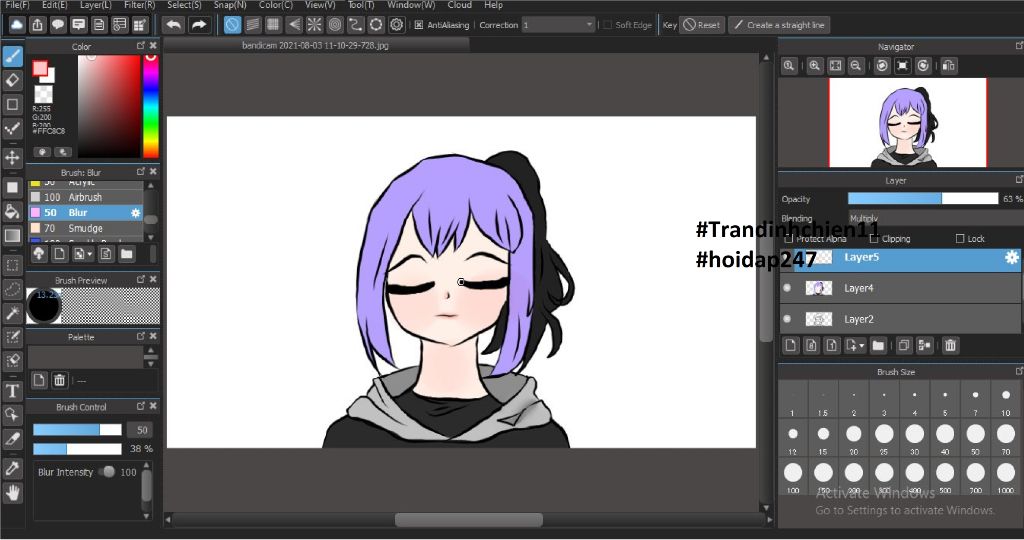Open the Filter(R) menu
The width and height of the screenshot is (1024, 540).
[x=140, y=5]
